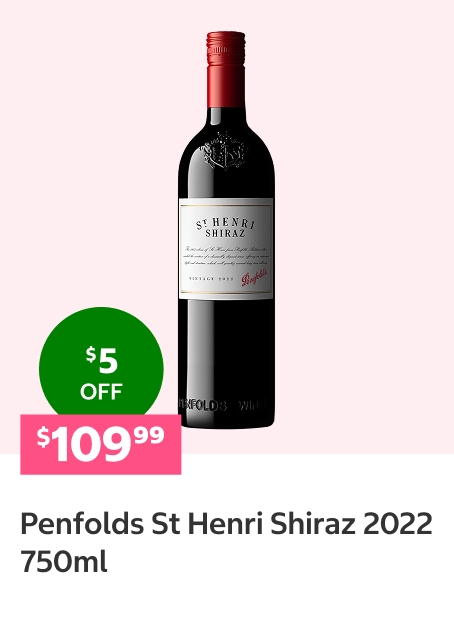Click the red Penfolds signature logo
Viewport: 454px width, 620px height.
pos(256,277)
